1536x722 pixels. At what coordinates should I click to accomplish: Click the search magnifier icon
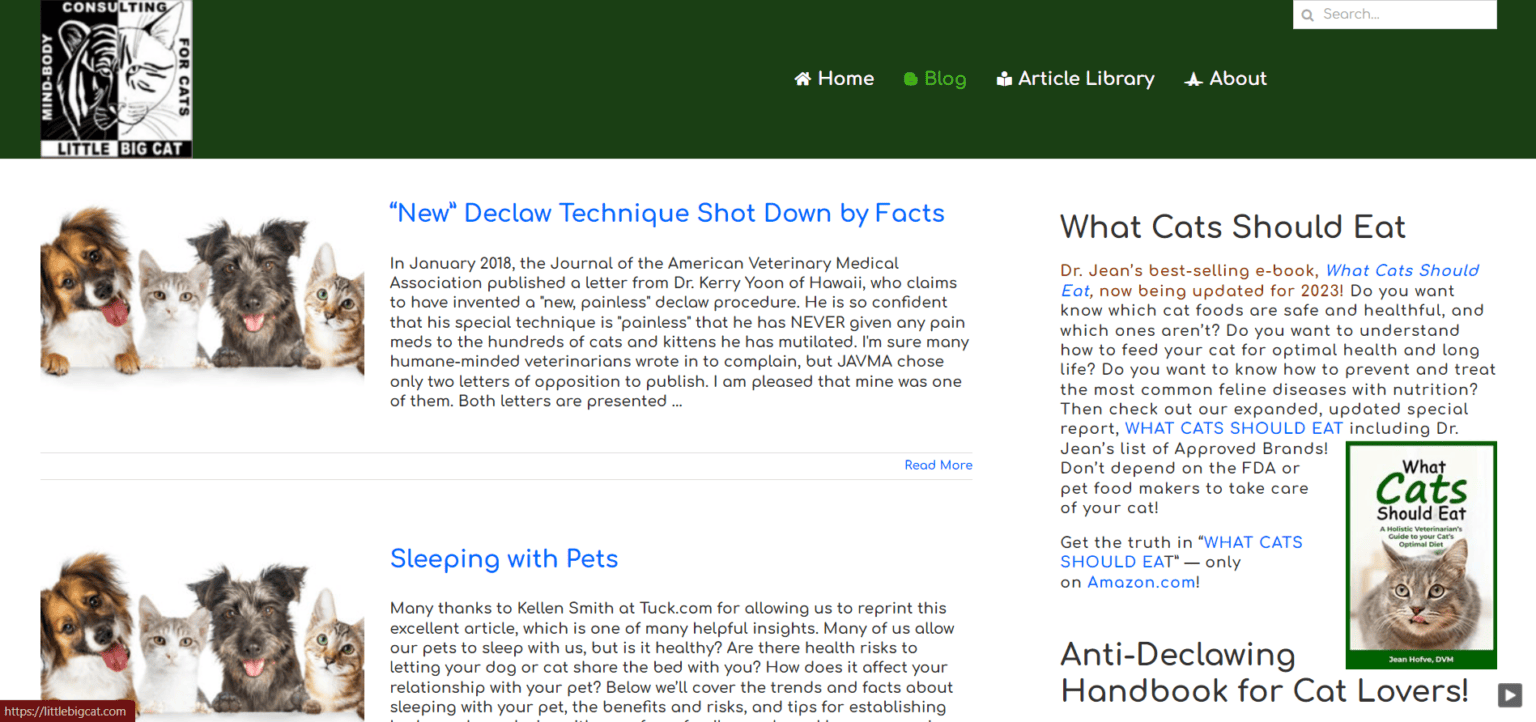1308,14
